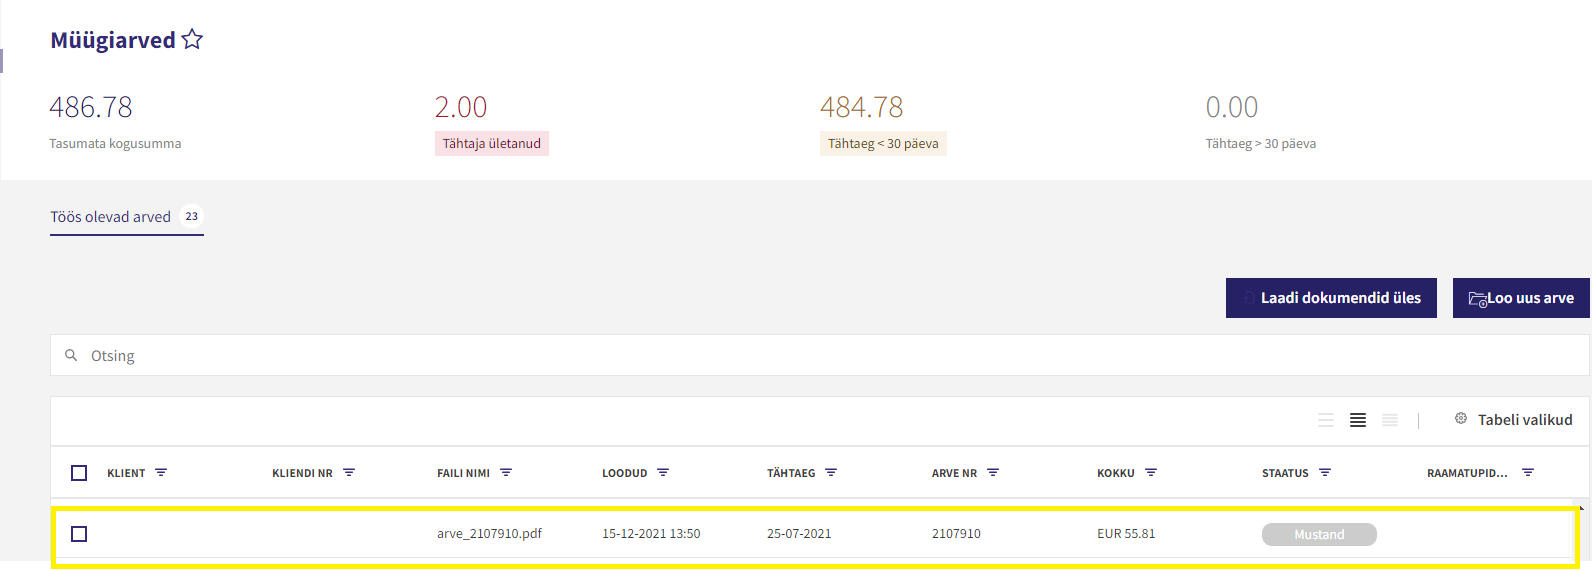Open filter for KLIENDI NR column
This screenshot has width=1592, height=570.
pos(349,472)
